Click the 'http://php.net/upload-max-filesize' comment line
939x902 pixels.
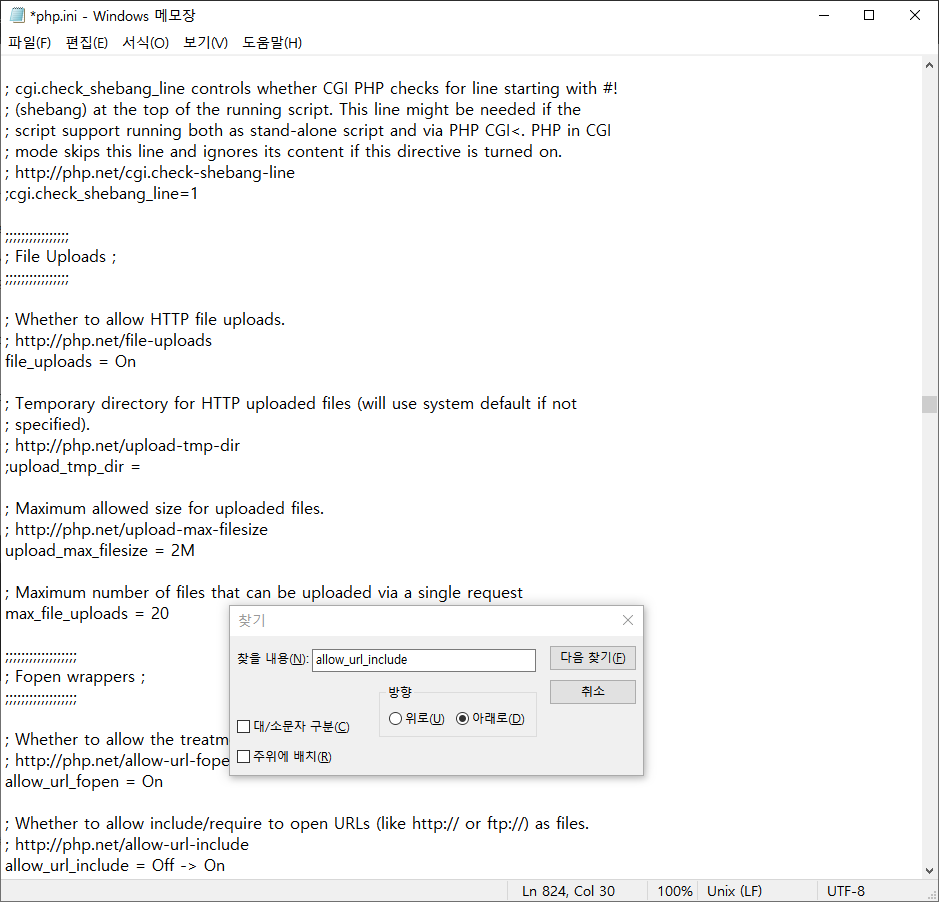click(x=137, y=529)
